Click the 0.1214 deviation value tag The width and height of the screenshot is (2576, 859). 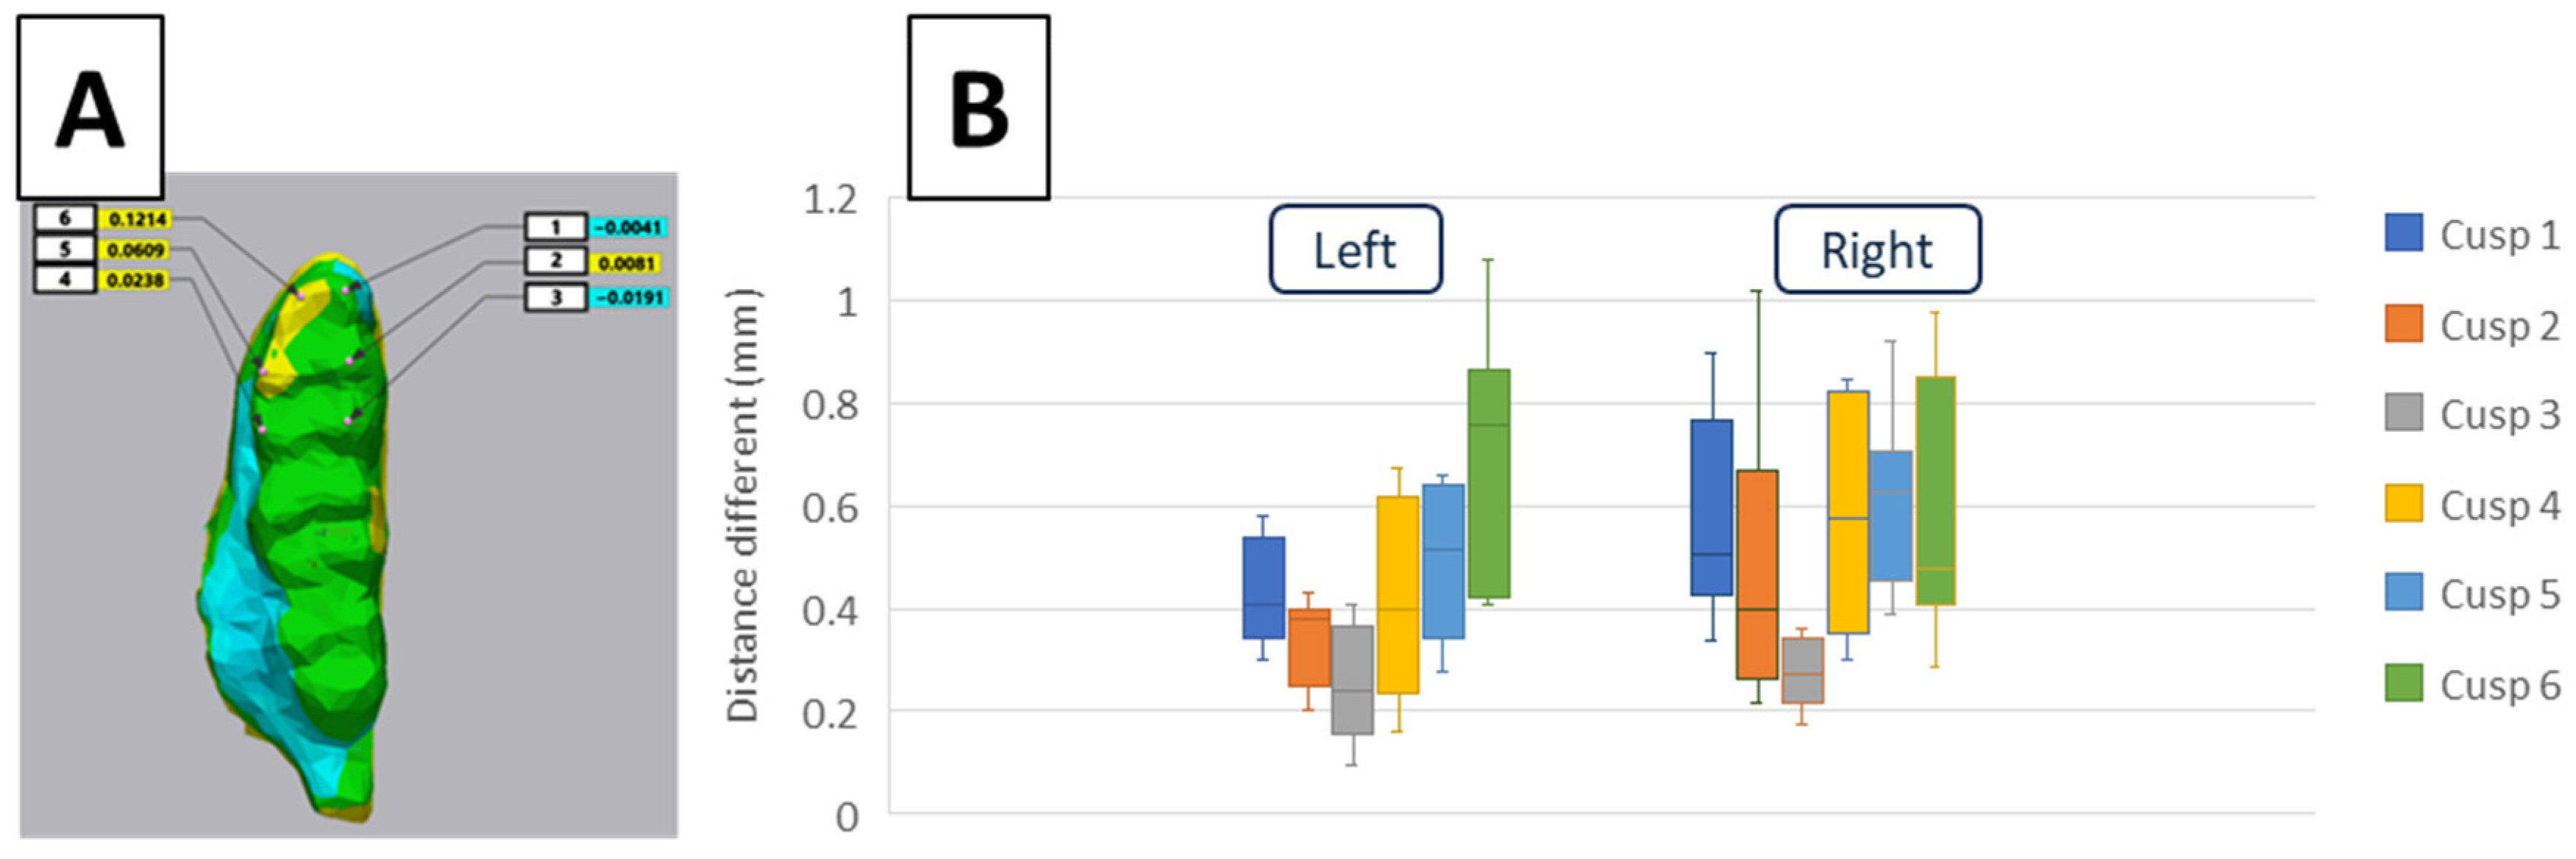point(137,219)
